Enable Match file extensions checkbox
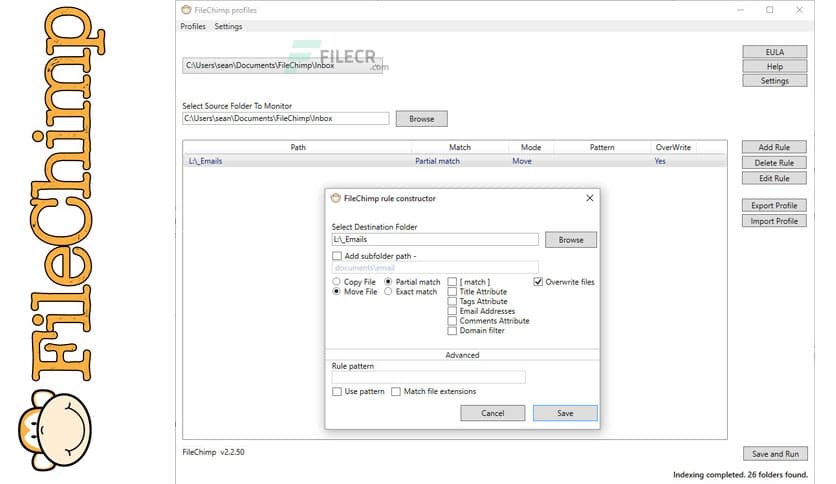The image size is (836, 484). [x=396, y=391]
